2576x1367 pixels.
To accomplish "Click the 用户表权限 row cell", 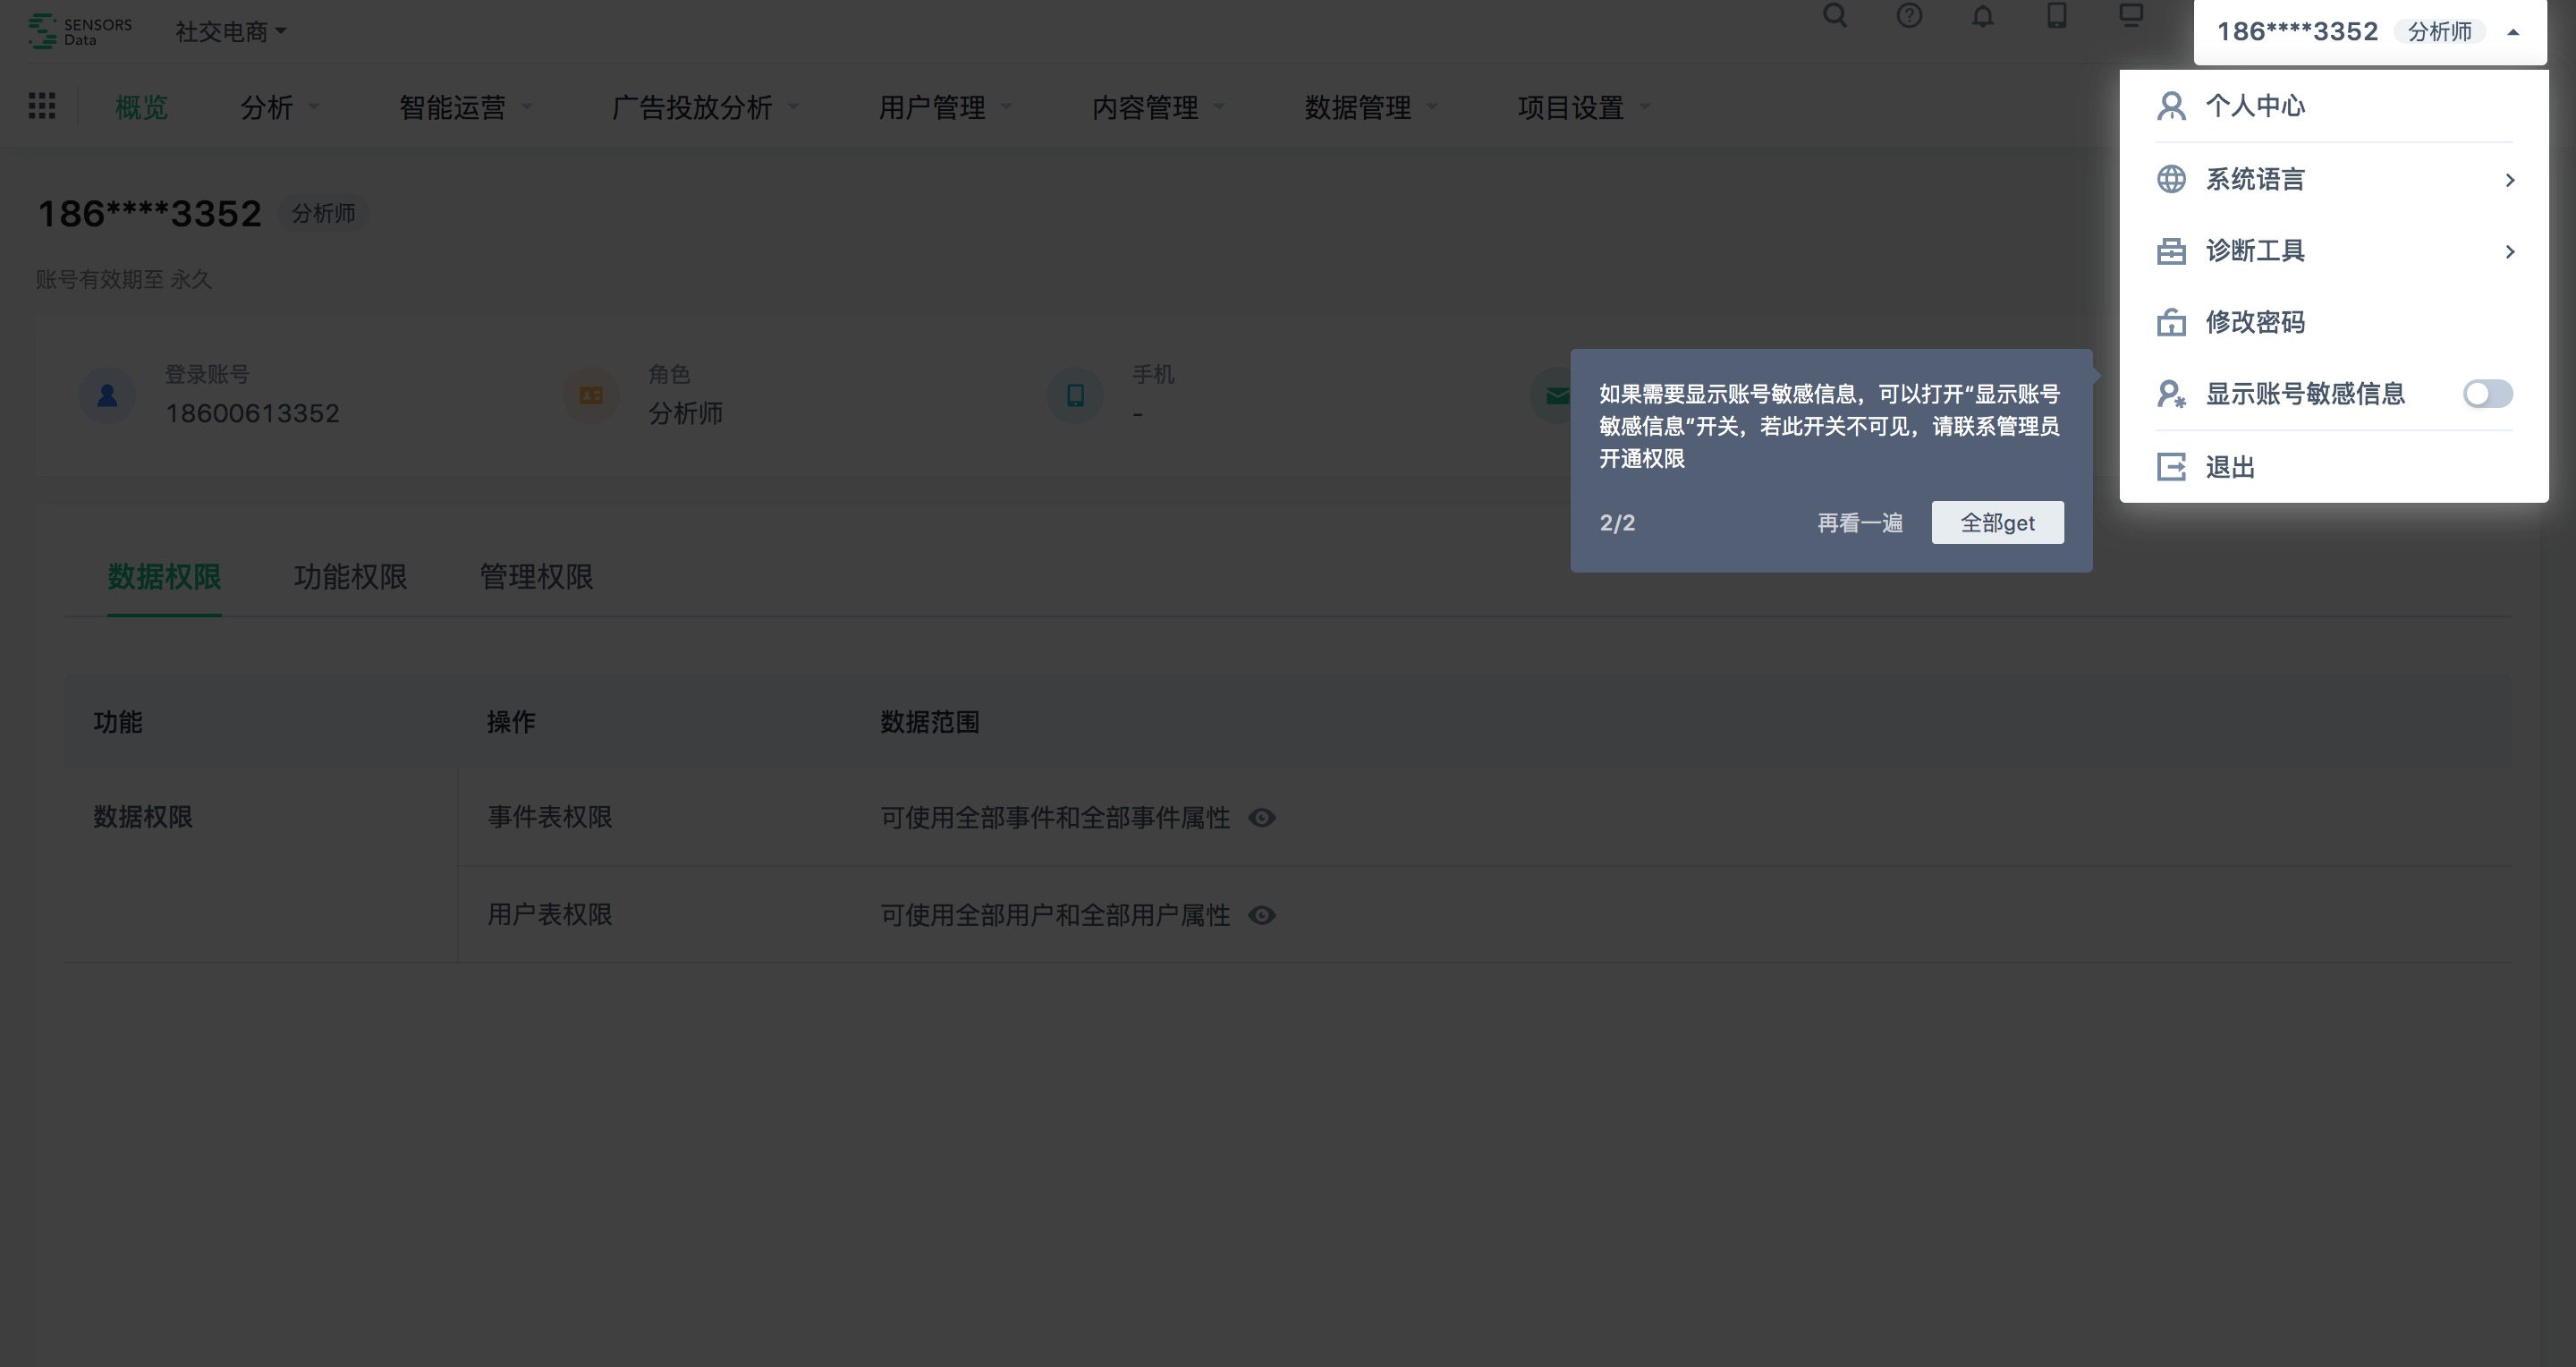I will click(x=549, y=915).
